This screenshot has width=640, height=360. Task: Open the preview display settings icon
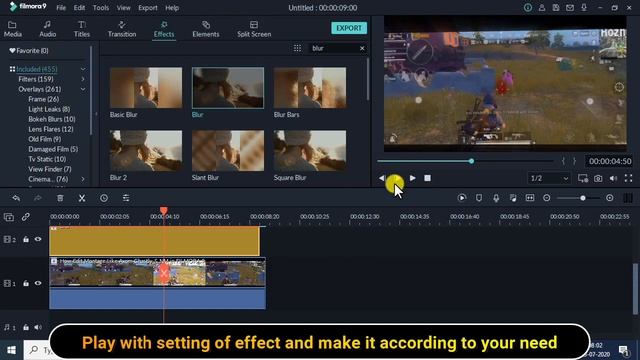point(582,178)
